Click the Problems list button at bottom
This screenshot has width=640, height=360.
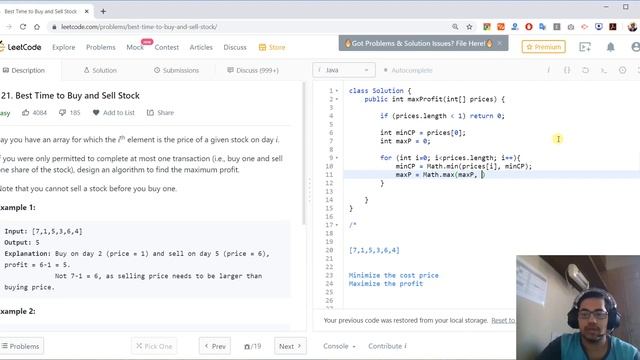tap(21, 346)
